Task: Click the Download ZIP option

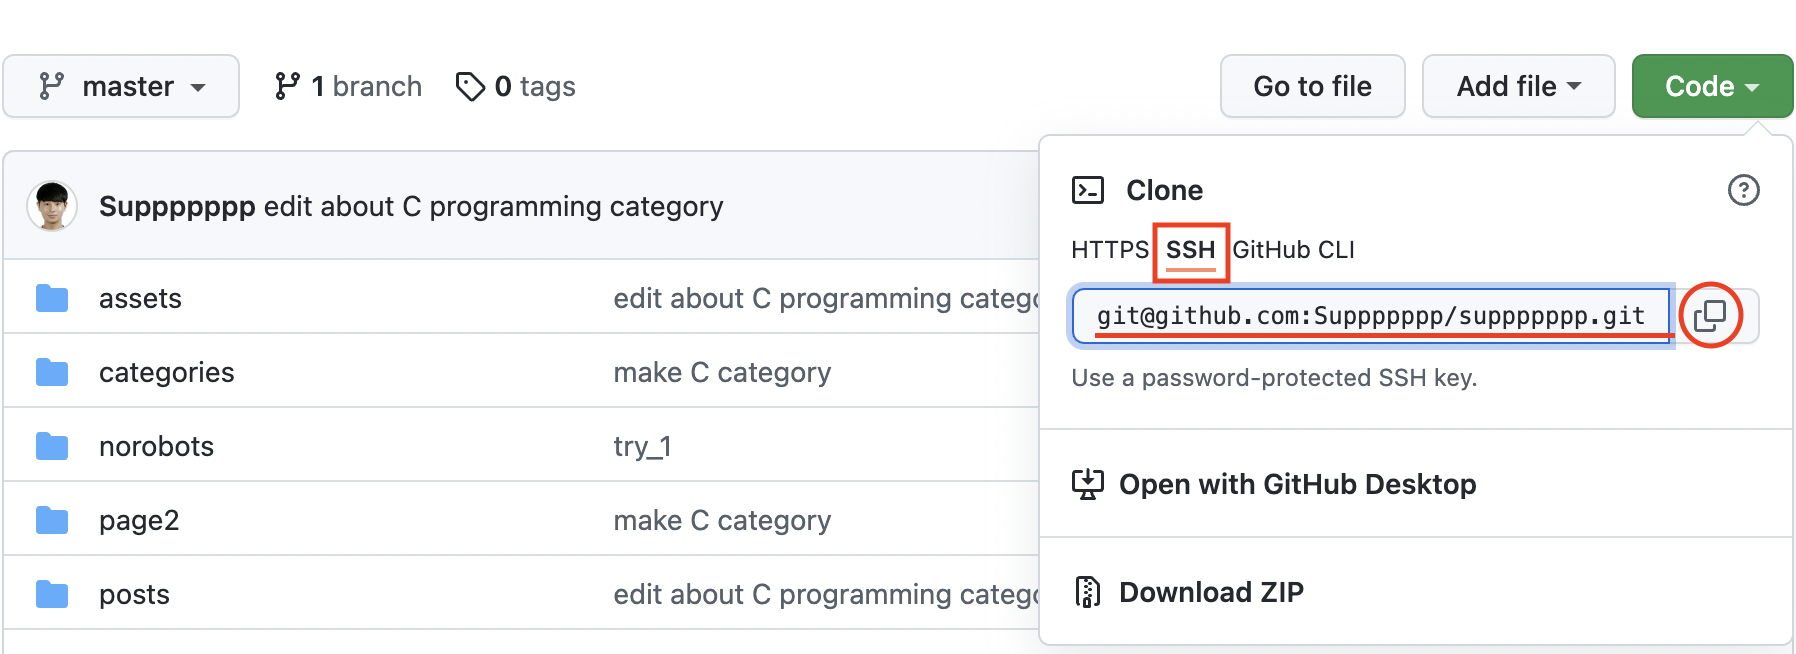Action: pos(1210,592)
